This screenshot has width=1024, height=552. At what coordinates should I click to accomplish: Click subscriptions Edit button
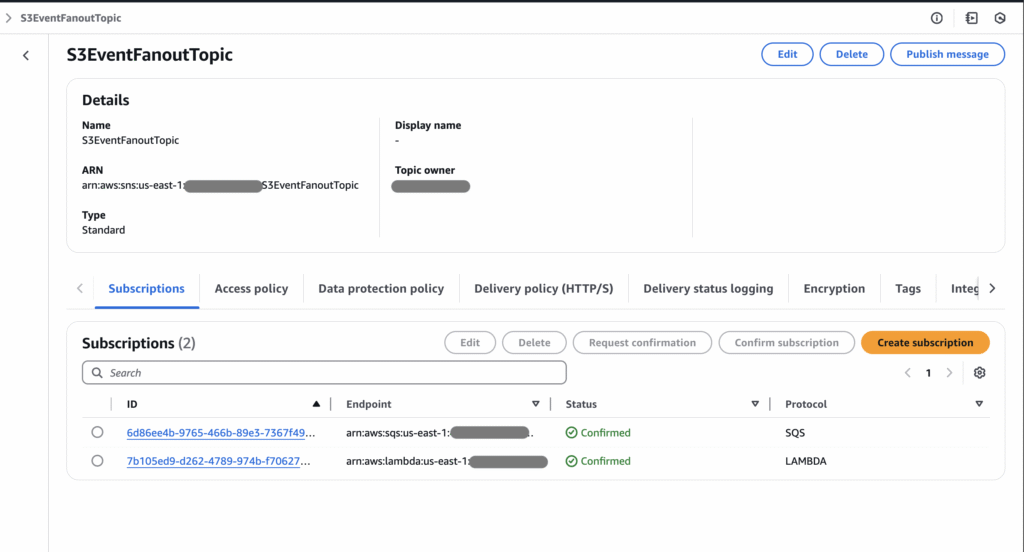[470, 342]
